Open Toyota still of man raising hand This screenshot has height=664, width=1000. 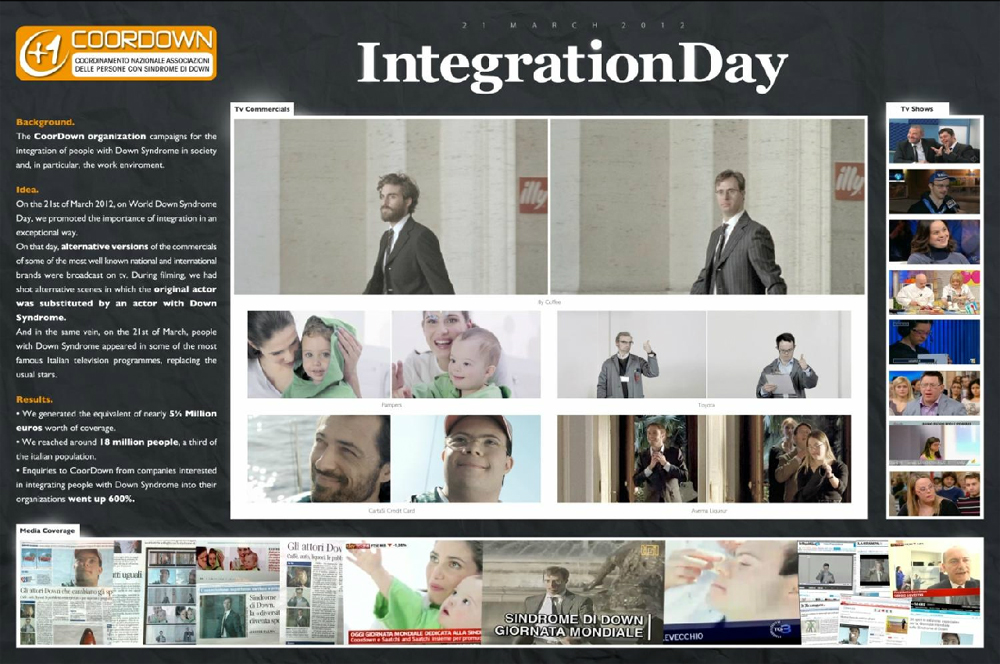[x=631, y=355]
